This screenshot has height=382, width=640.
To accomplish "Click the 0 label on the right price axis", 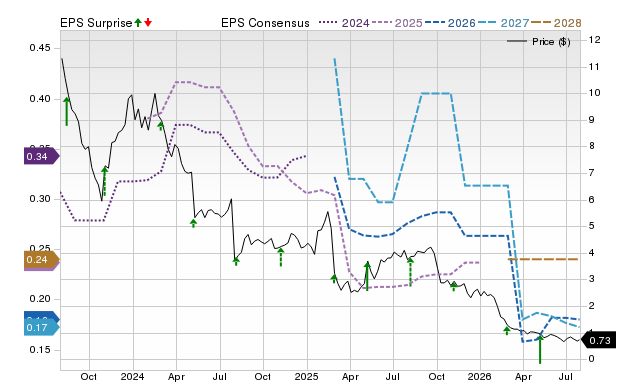I will [x=592, y=359].
